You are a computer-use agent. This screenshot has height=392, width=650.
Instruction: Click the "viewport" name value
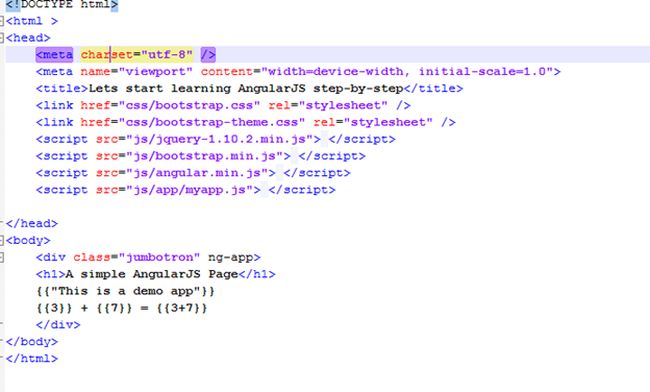tap(156, 72)
